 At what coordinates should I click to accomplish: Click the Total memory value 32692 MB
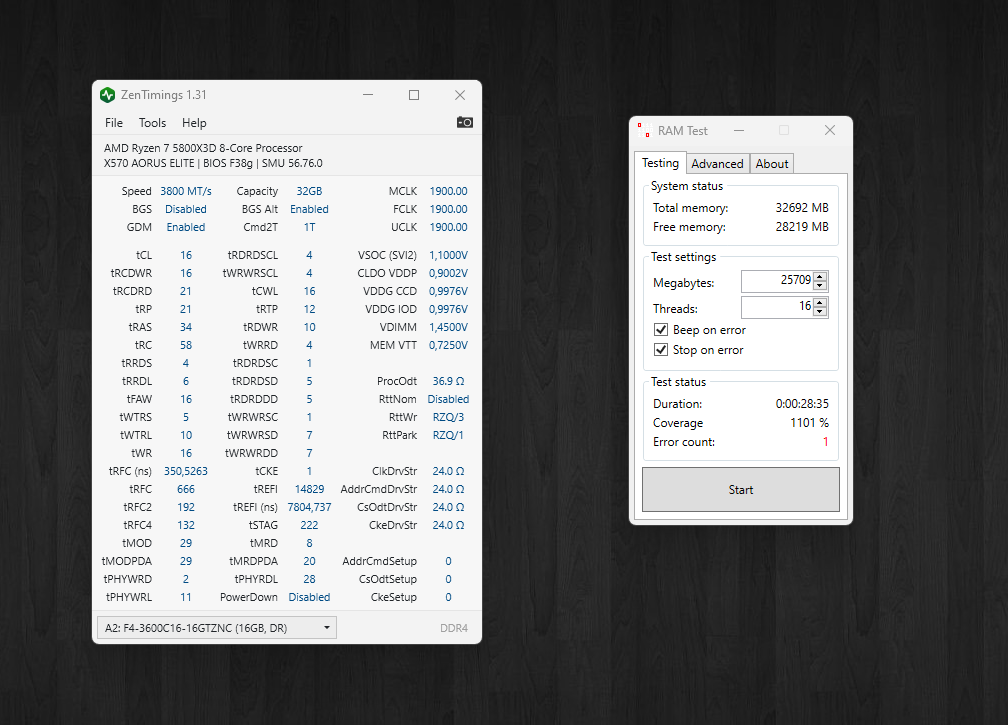(x=802, y=208)
